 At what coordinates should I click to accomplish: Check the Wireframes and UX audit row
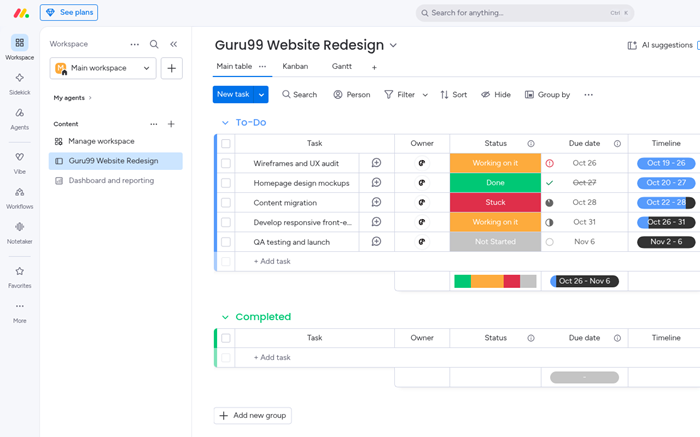226,163
